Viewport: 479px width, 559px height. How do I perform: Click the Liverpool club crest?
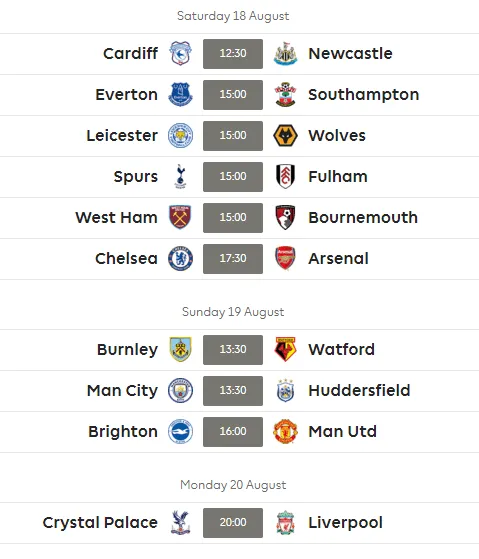(285, 523)
